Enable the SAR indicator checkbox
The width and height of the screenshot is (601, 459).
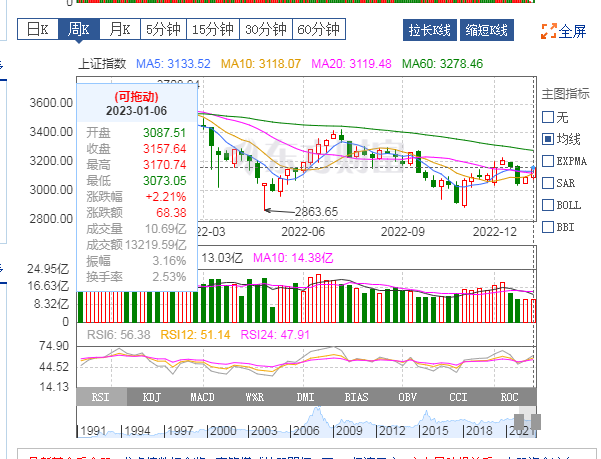pos(548,183)
